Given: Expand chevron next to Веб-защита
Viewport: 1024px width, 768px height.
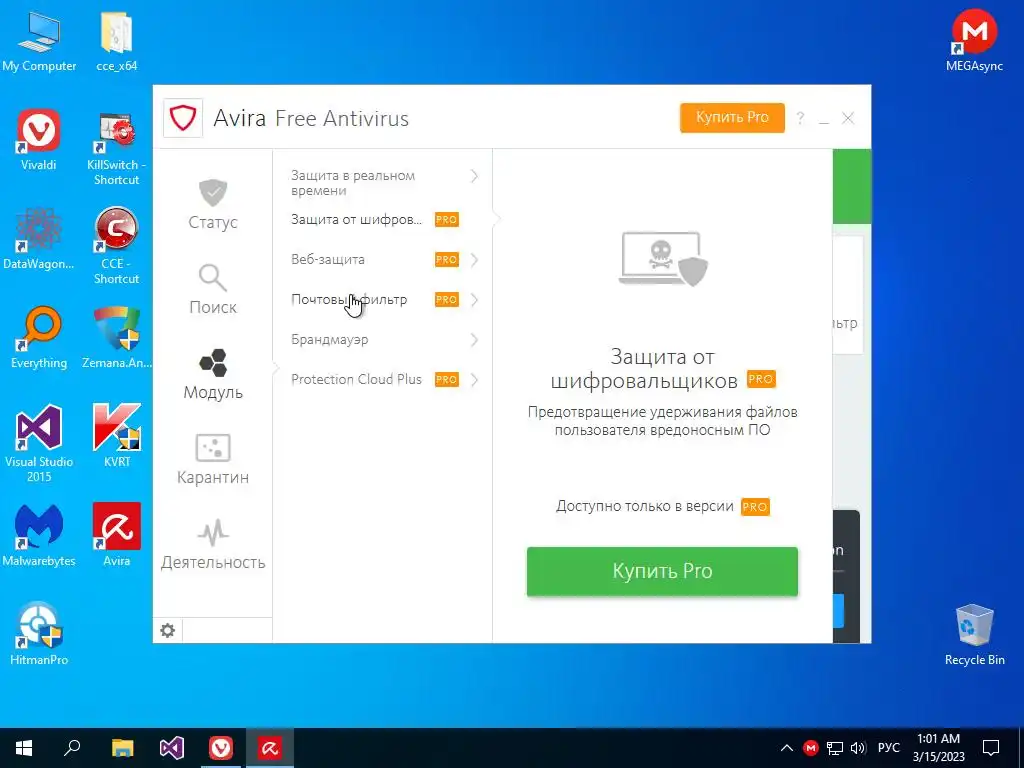Looking at the screenshot, I should point(475,260).
